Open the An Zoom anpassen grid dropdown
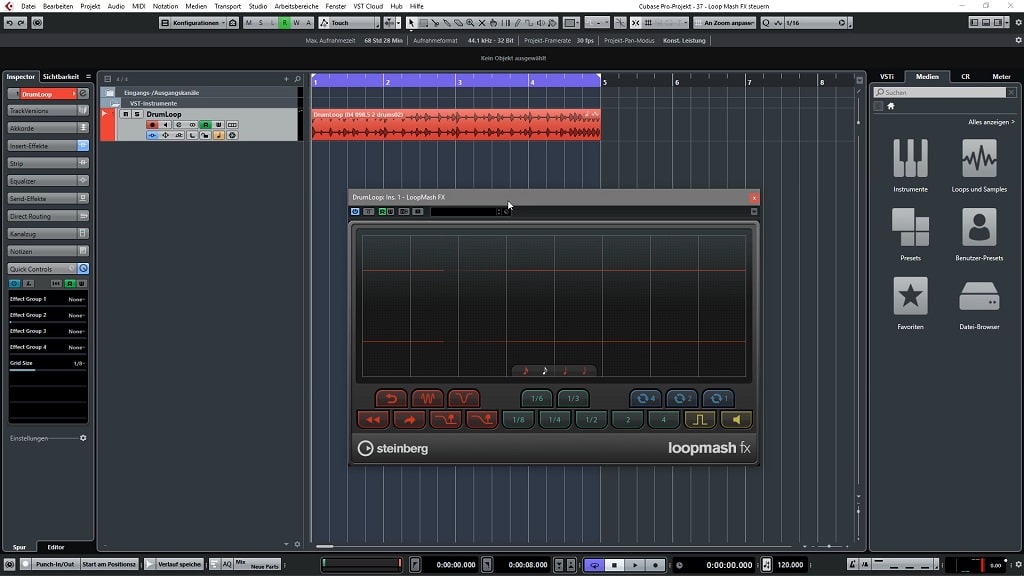The width and height of the screenshot is (1024, 576). [724, 23]
